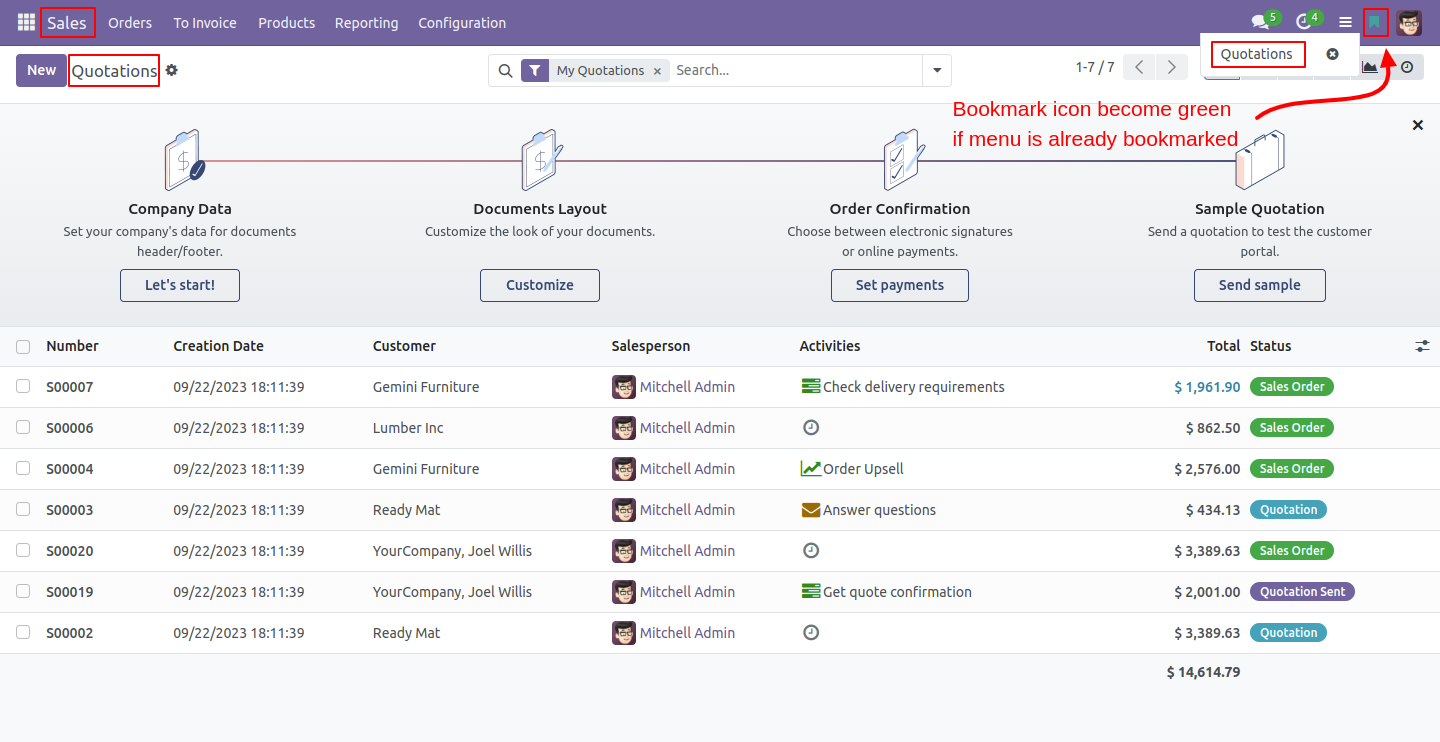Click clock activity icon for S00020

(x=811, y=551)
